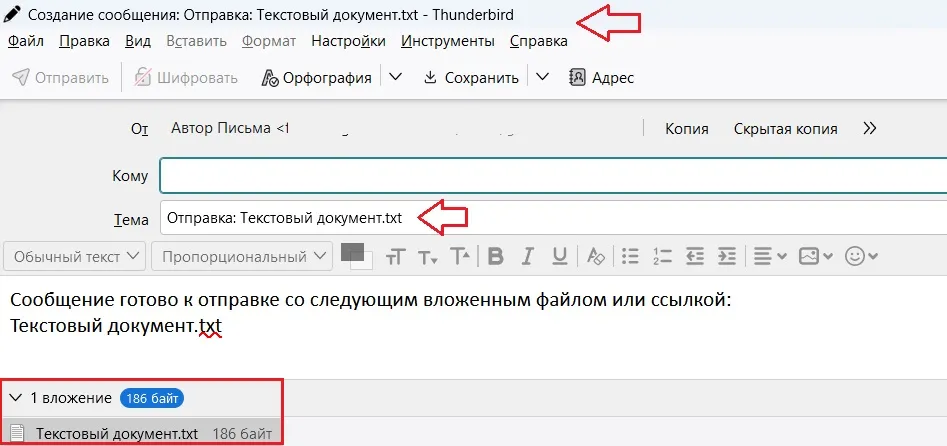Open the greyed Вставить menu

(196, 41)
